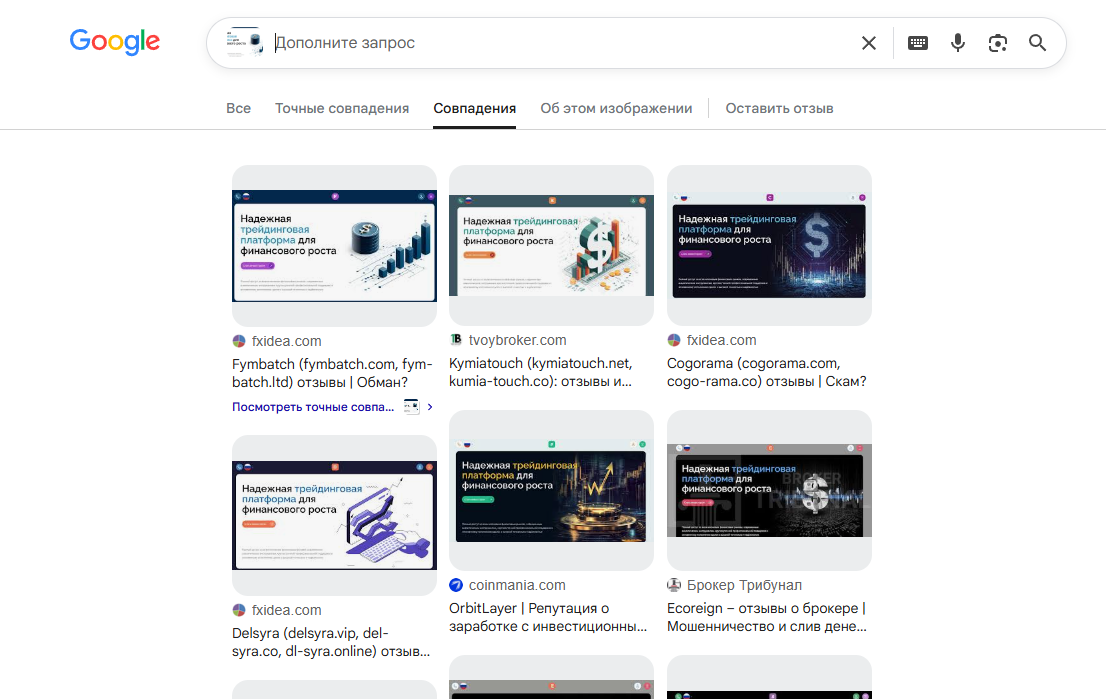Open the "Kymiatouch (kymiatouch.net..." result title
This screenshot has height=699, width=1106.
541,372
